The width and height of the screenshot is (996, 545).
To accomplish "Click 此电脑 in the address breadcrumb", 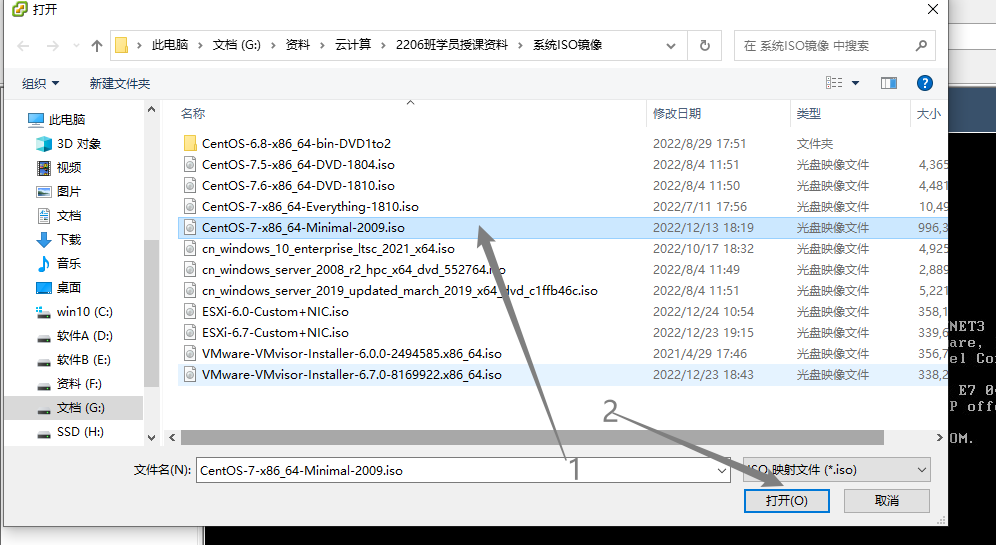I will point(170,45).
